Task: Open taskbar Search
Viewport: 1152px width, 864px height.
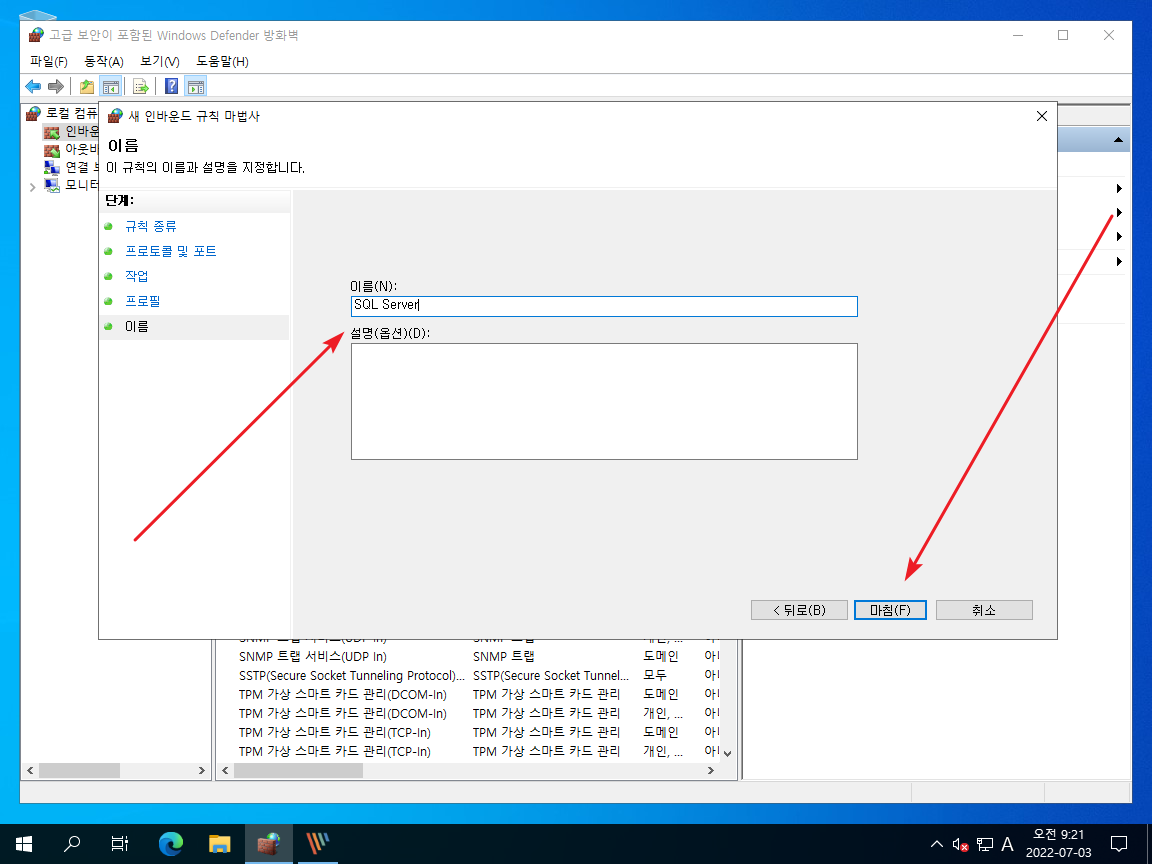Action: (x=71, y=843)
